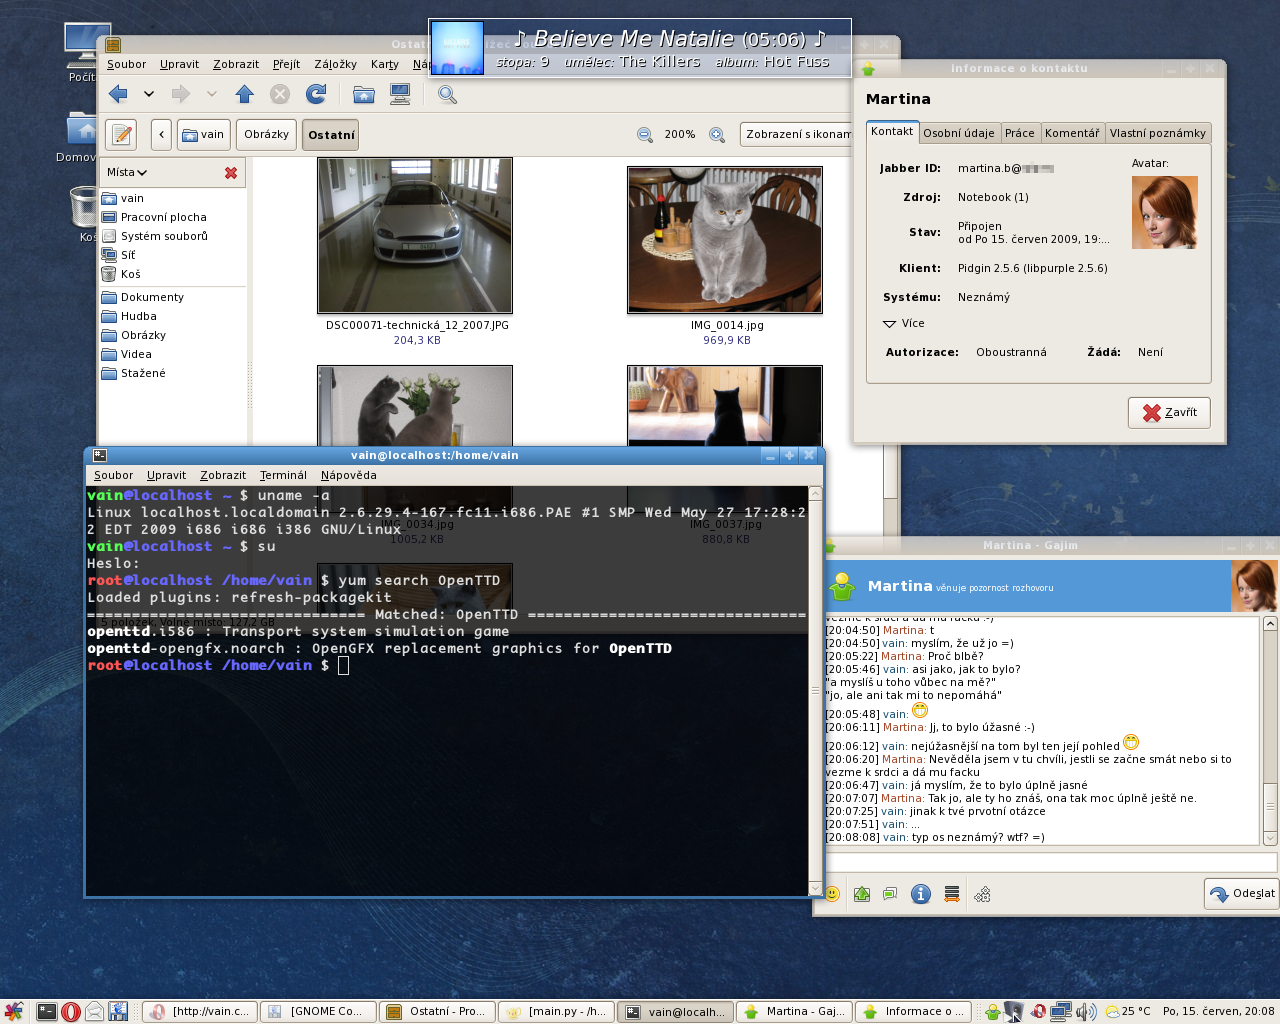Click the terminal window vertical scrollbar
This screenshot has width=1280, height=1024.
point(815,691)
